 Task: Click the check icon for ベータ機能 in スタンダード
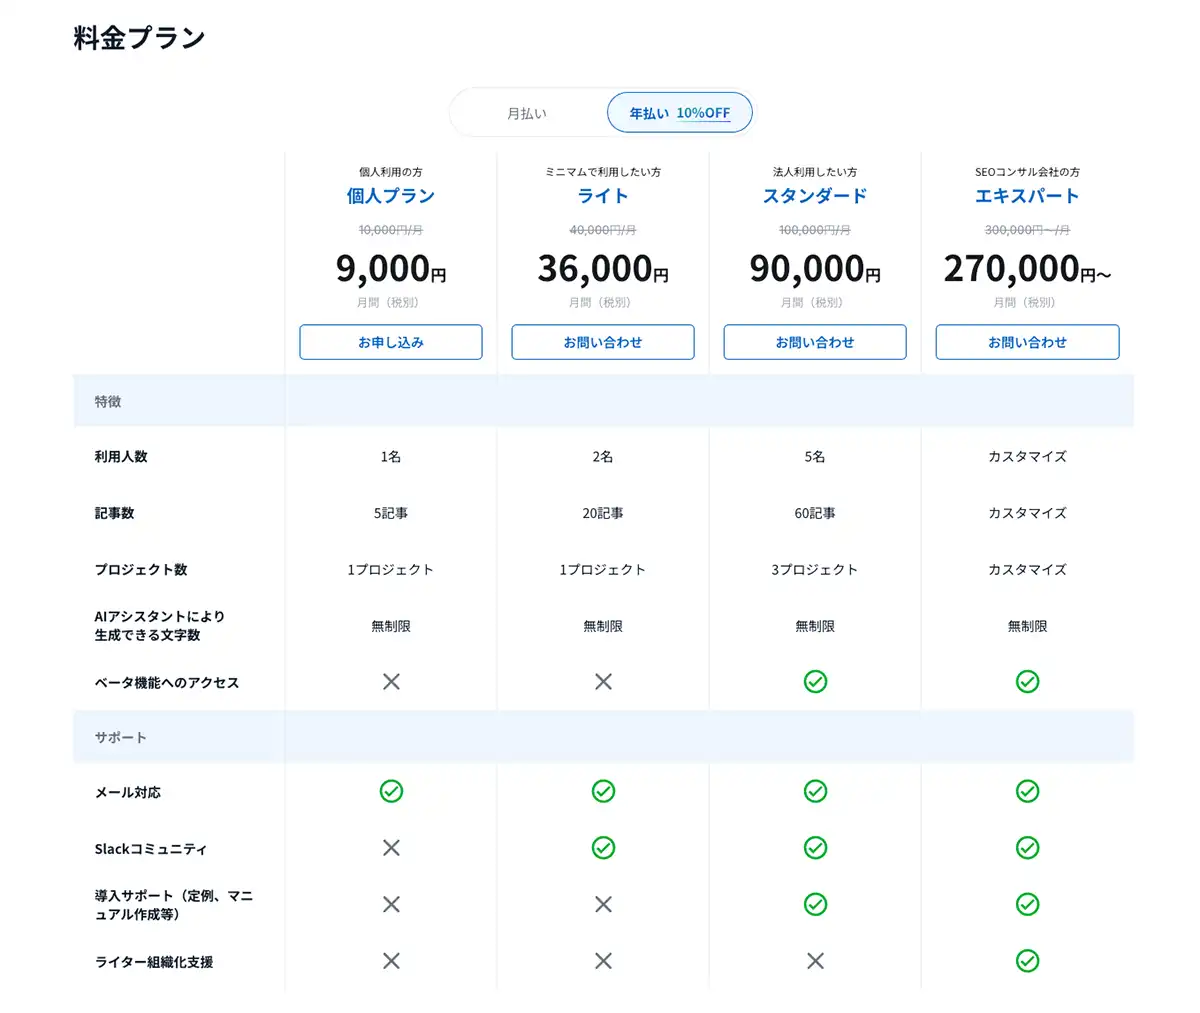815,681
